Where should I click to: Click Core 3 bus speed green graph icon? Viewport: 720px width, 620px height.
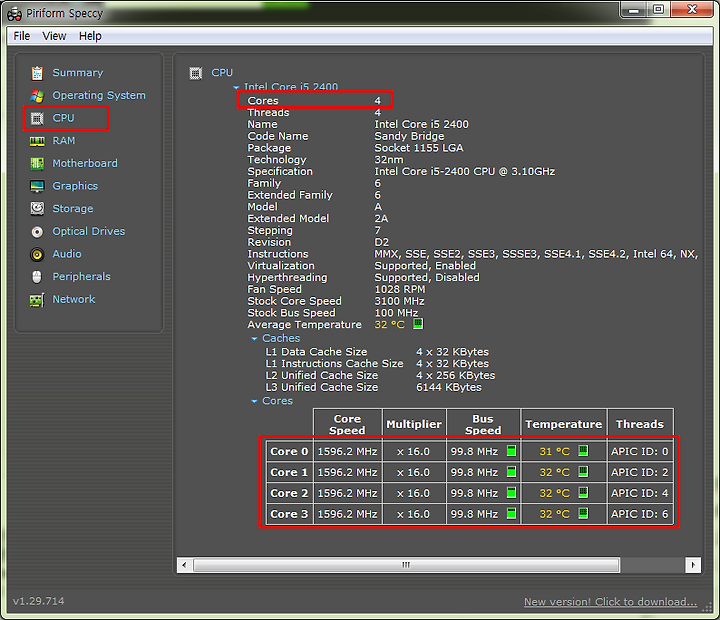click(x=512, y=513)
